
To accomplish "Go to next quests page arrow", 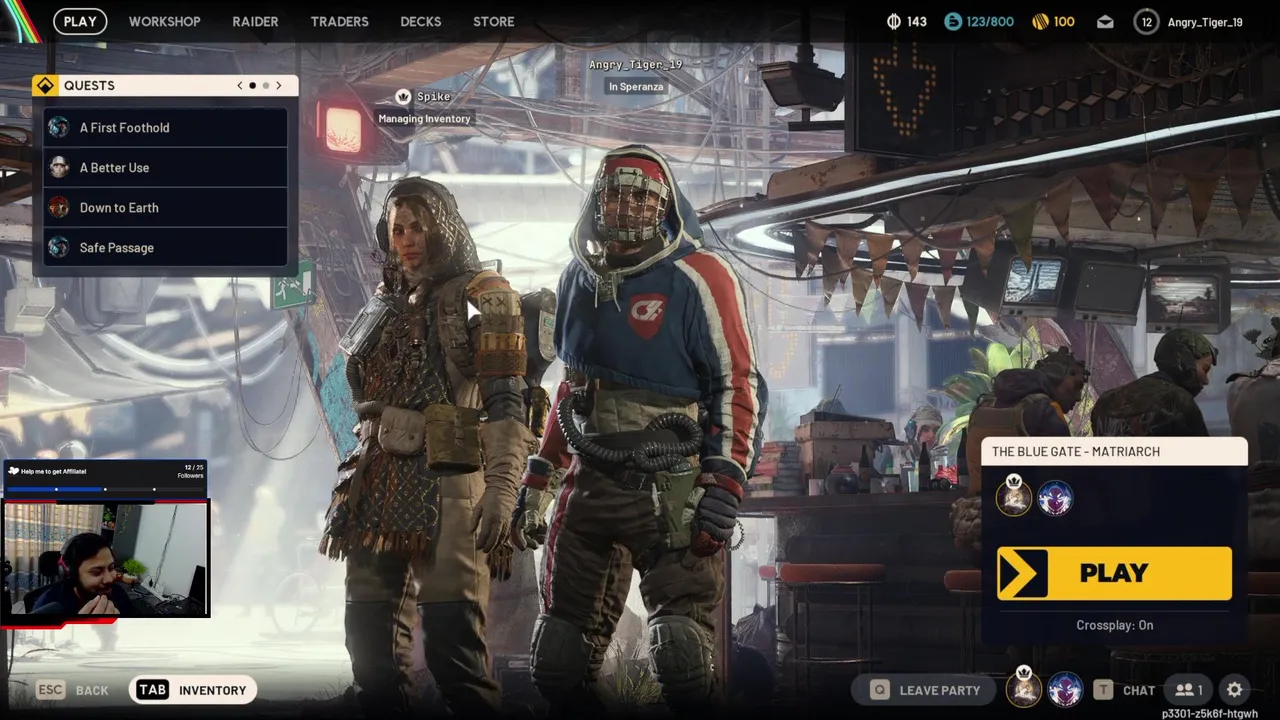I will (279, 86).
